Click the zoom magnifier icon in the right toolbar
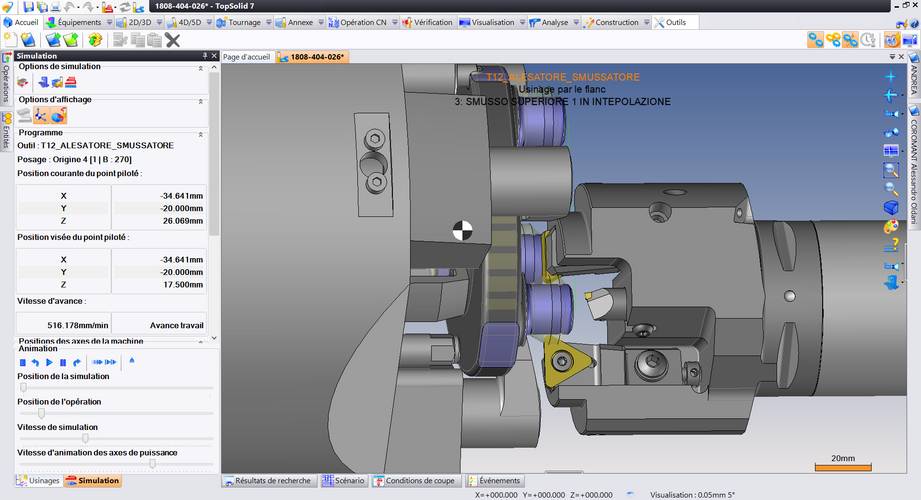 click(x=891, y=188)
